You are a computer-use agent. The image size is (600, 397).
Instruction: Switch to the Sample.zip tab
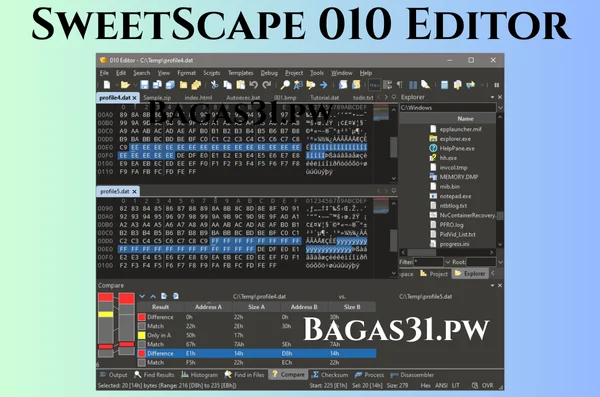pyautogui.click(x=157, y=98)
